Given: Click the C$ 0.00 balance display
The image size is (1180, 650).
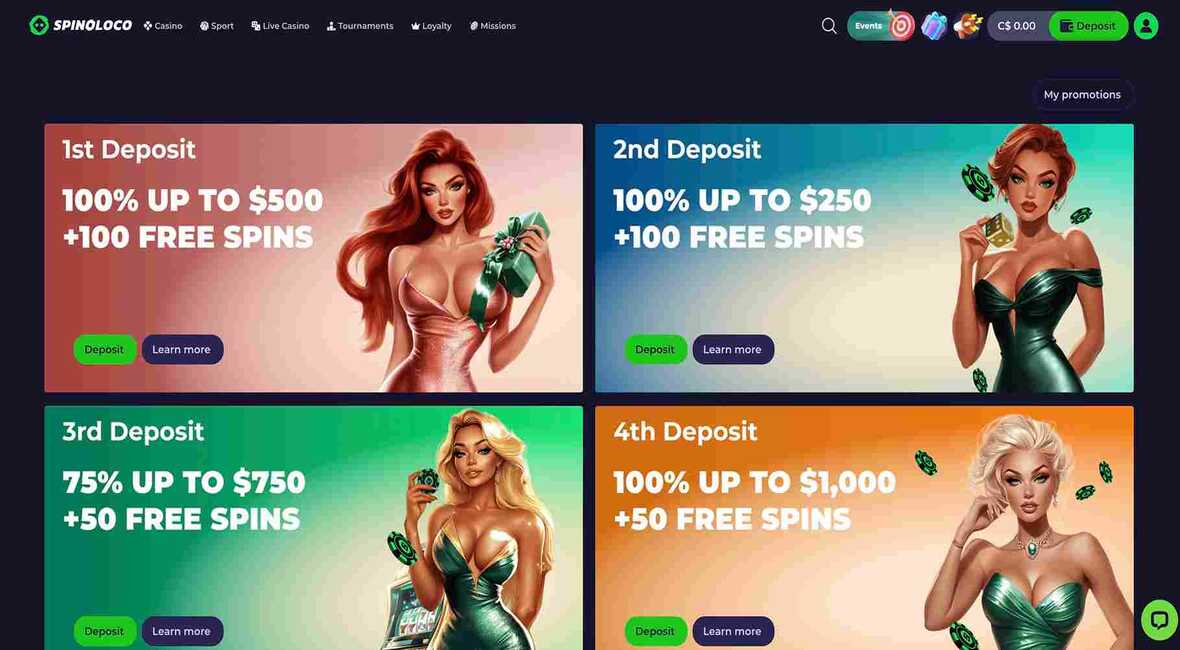Looking at the screenshot, I should (x=1017, y=26).
